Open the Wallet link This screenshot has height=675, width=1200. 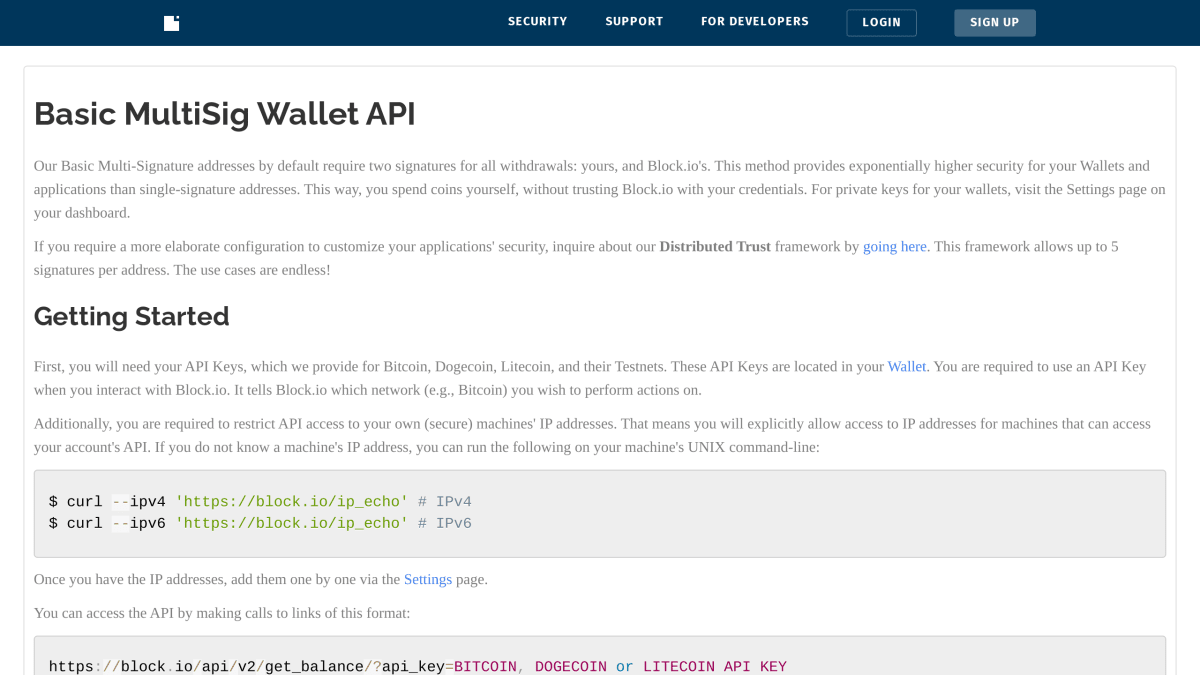click(907, 366)
